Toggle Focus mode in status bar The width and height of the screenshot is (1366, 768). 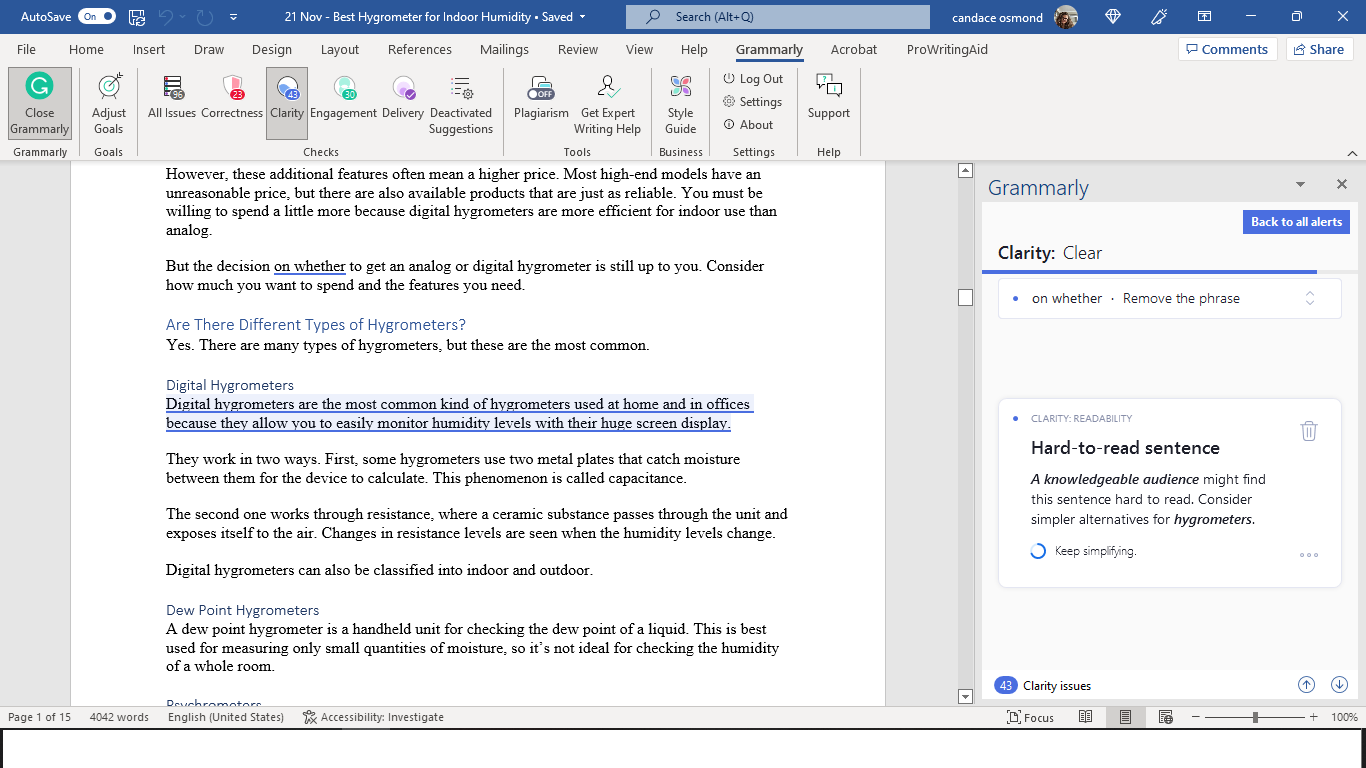pyautogui.click(x=1031, y=717)
